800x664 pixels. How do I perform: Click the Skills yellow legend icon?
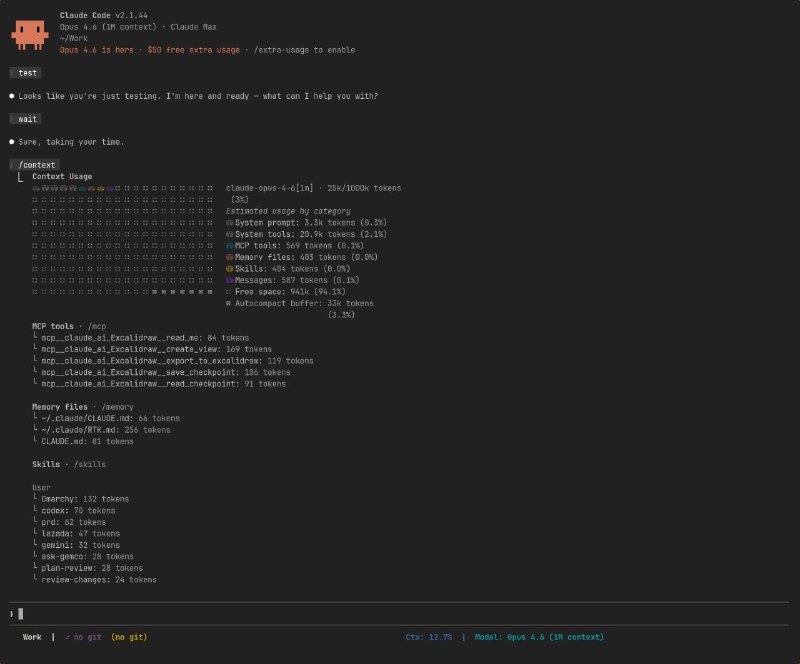click(230, 269)
